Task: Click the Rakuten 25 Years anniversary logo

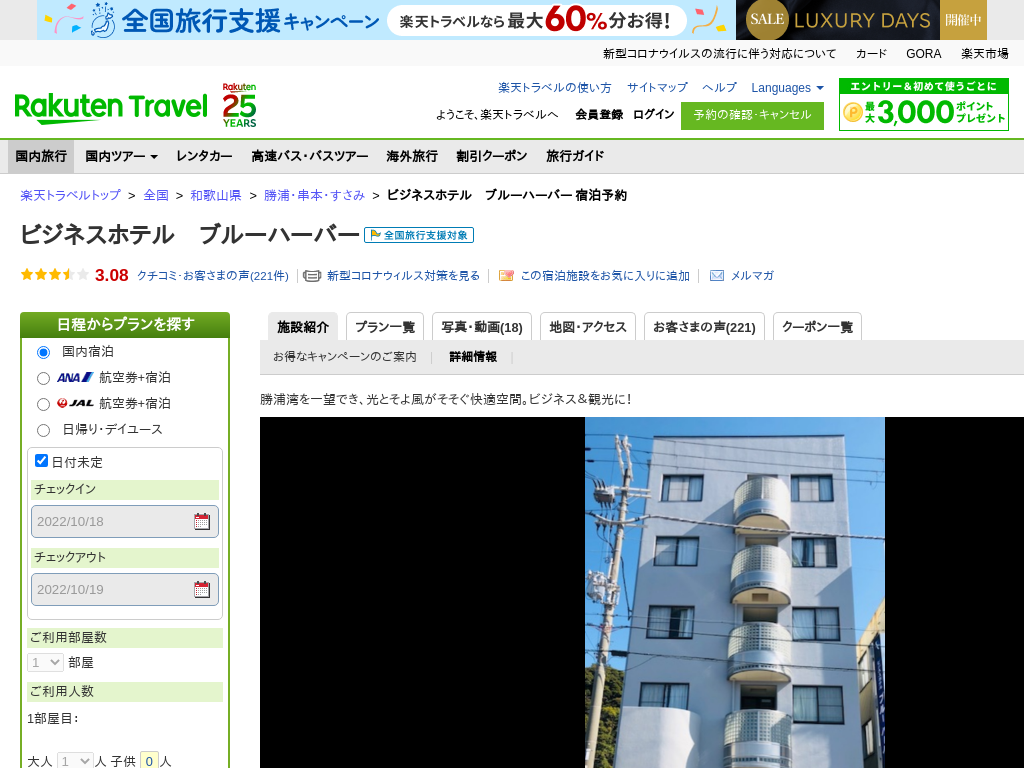Action: tap(239, 105)
